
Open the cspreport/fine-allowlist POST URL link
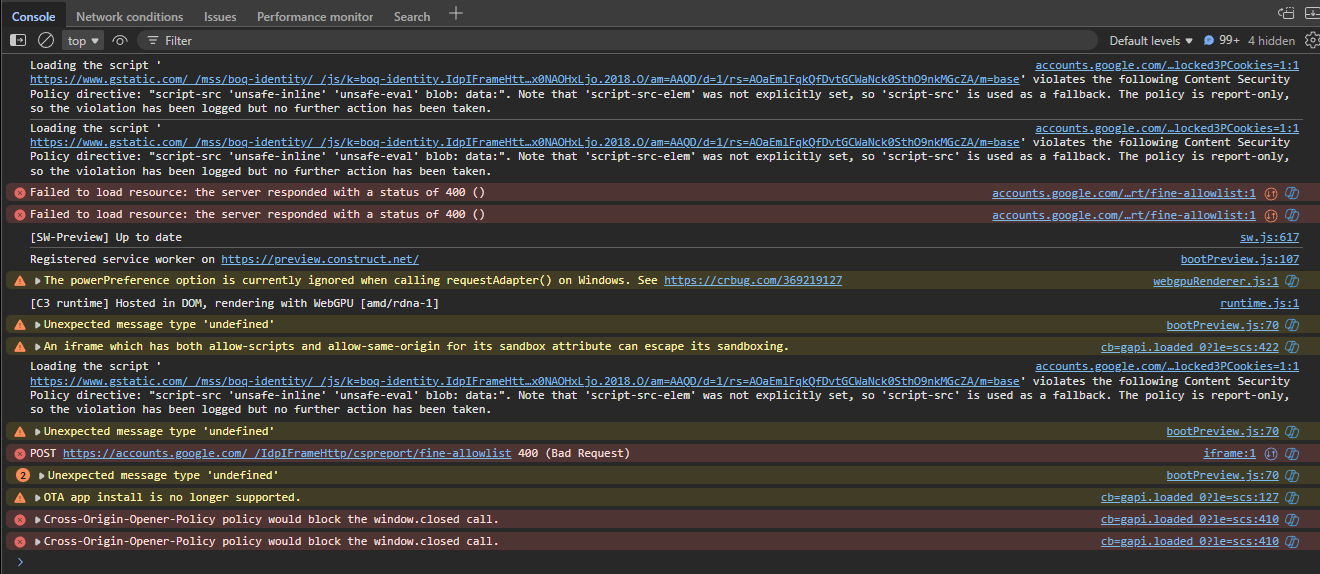click(x=287, y=453)
